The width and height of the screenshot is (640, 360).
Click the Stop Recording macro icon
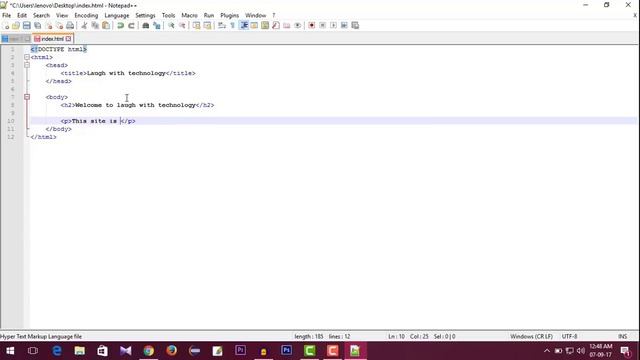pos(322,26)
